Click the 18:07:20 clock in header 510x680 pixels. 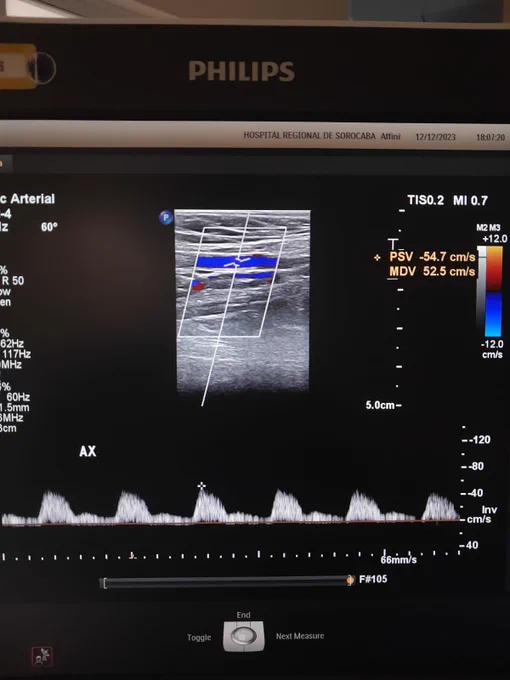click(x=490, y=137)
